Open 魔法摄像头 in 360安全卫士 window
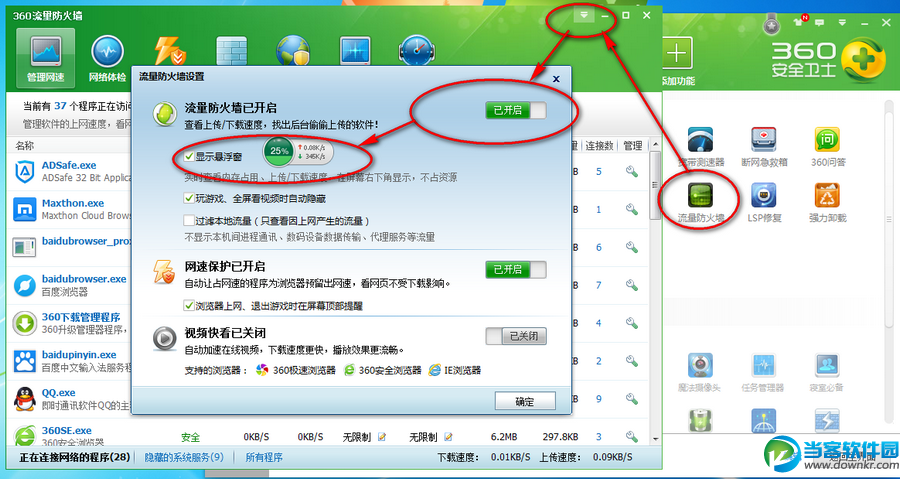 pos(700,372)
